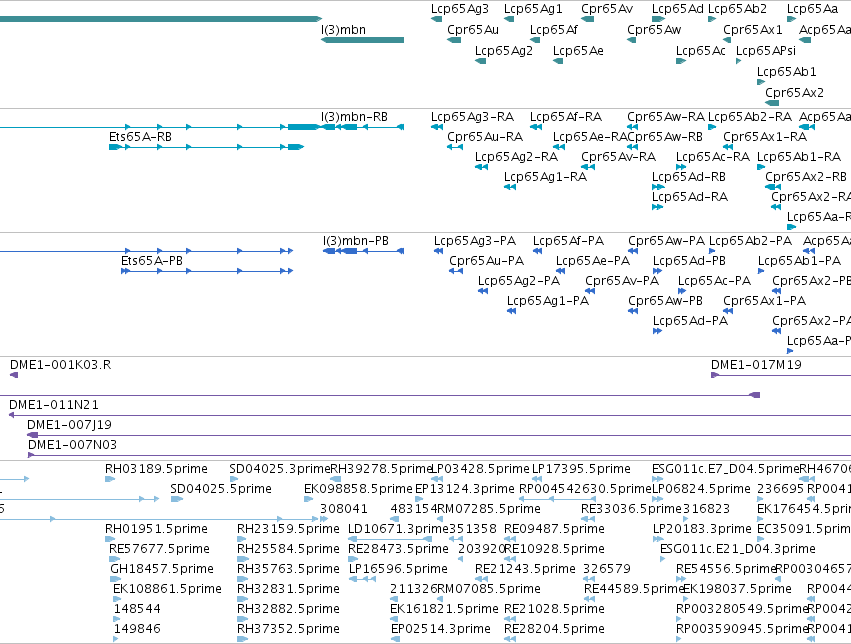
Task: Click the Cpr65Ax1-PA protein
Action: coord(764,301)
